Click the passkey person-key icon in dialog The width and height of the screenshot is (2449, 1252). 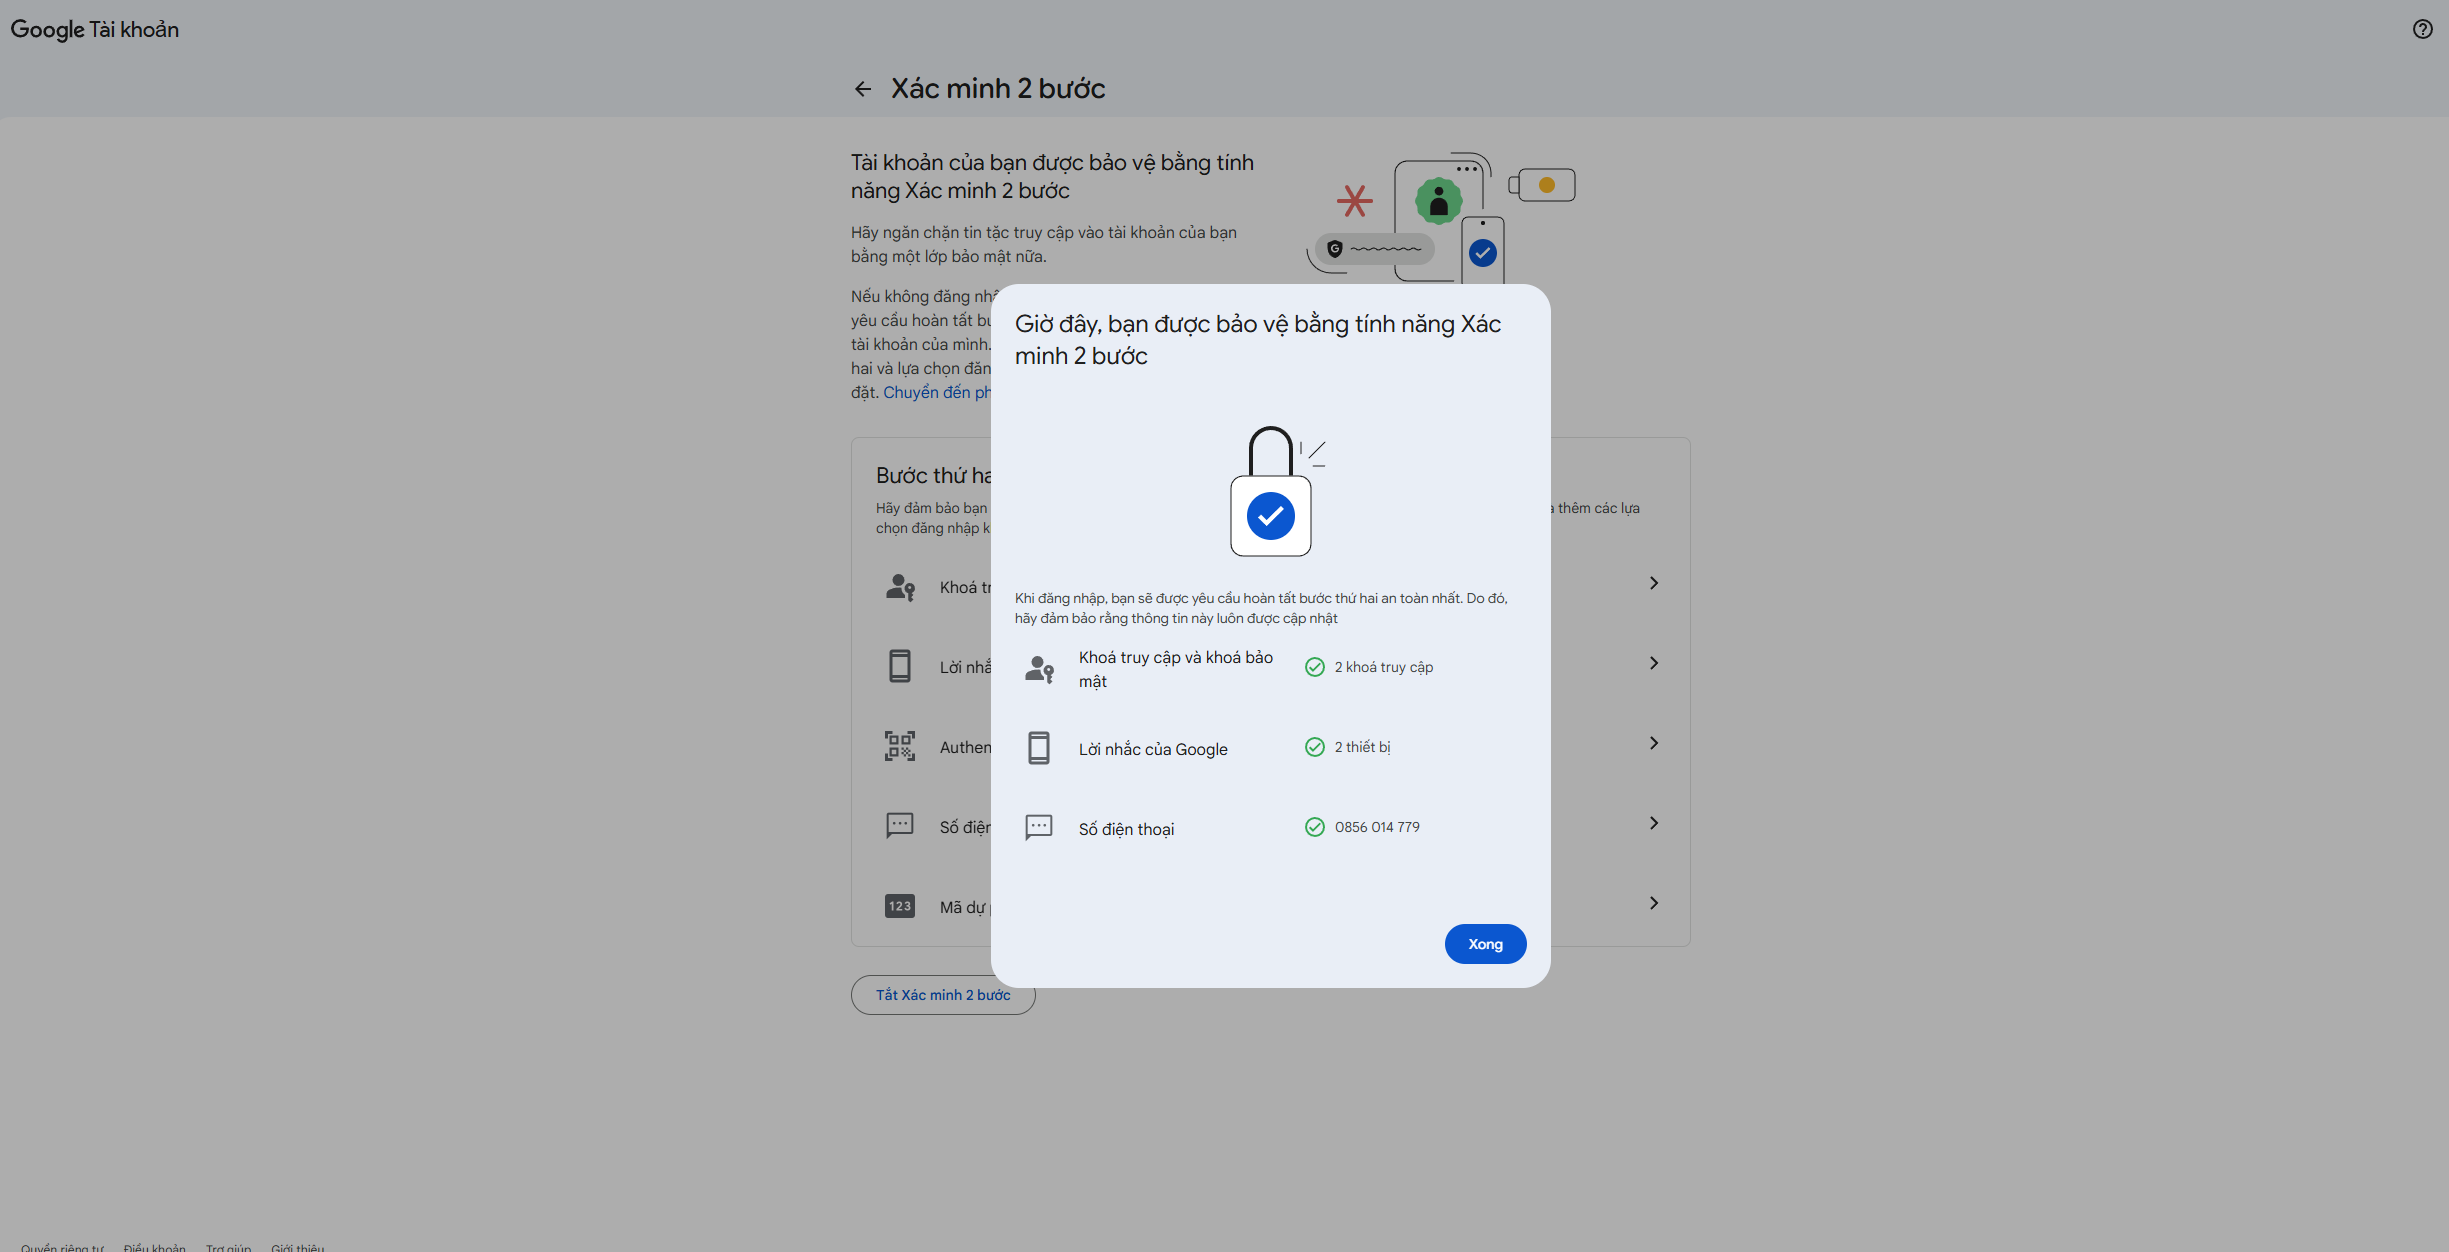[x=1039, y=668]
